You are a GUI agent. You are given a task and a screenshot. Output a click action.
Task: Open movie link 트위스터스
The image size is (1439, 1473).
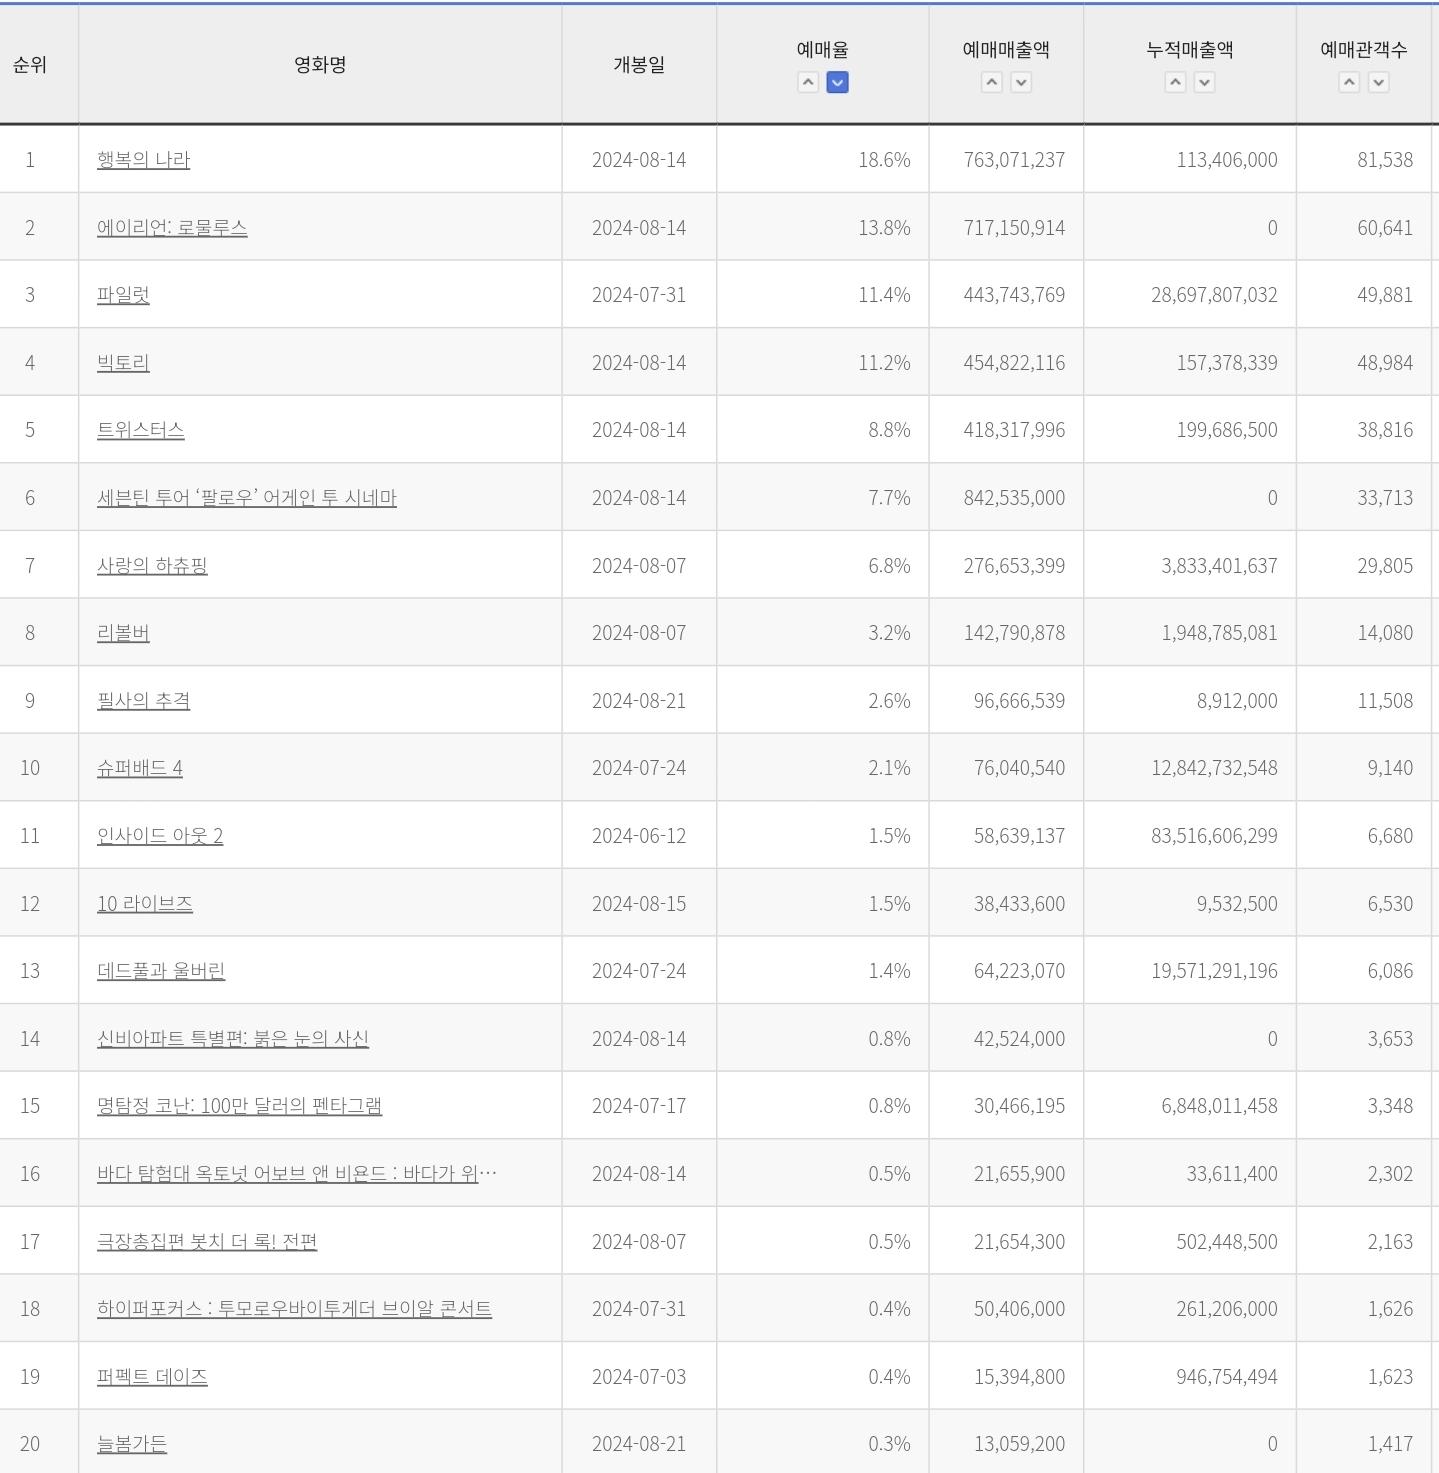pyautogui.click(x=141, y=430)
